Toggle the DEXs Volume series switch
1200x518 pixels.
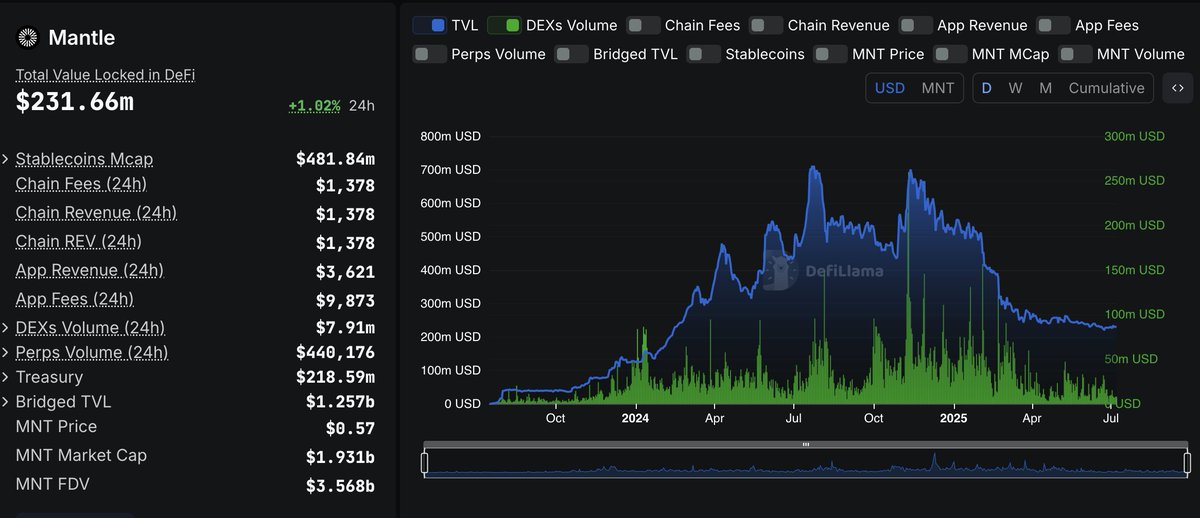(504, 25)
